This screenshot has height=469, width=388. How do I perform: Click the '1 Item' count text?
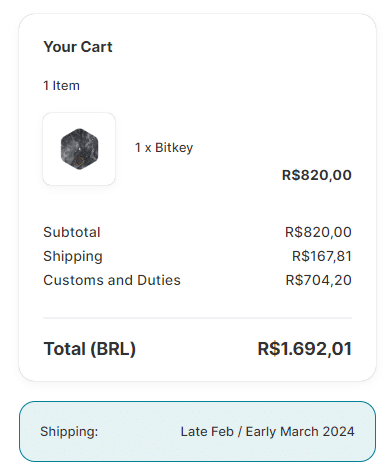(61, 86)
